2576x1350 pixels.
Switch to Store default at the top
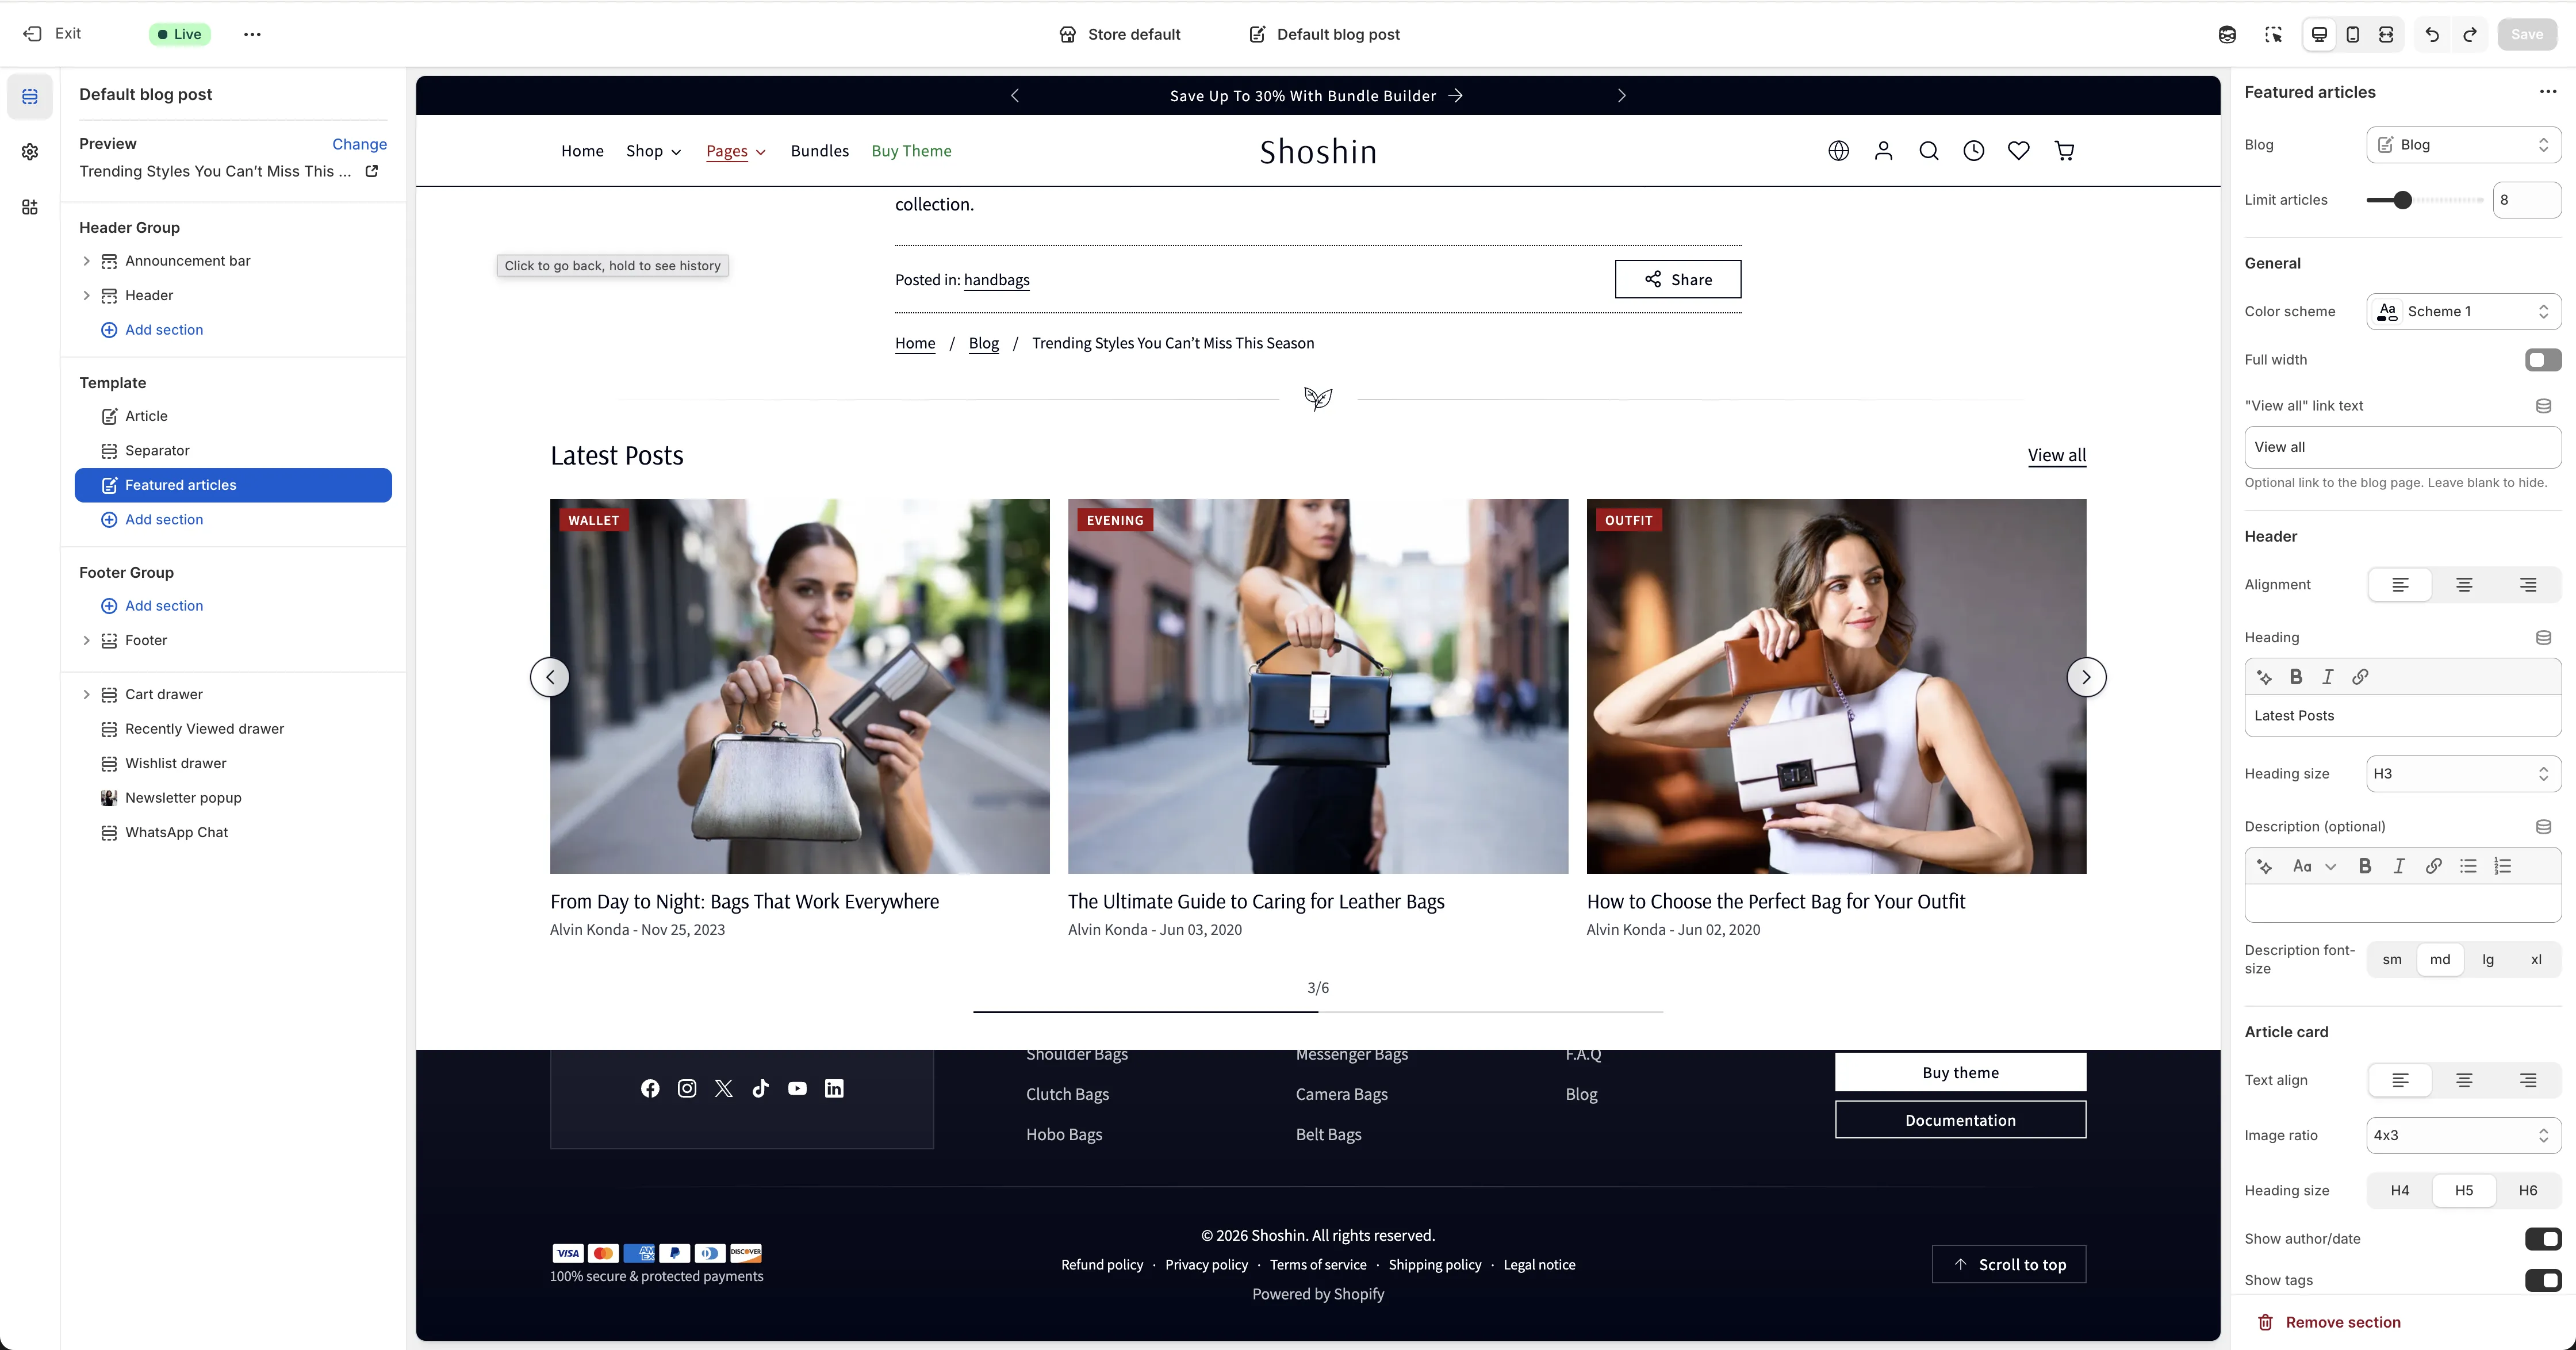pyautogui.click(x=1120, y=34)
